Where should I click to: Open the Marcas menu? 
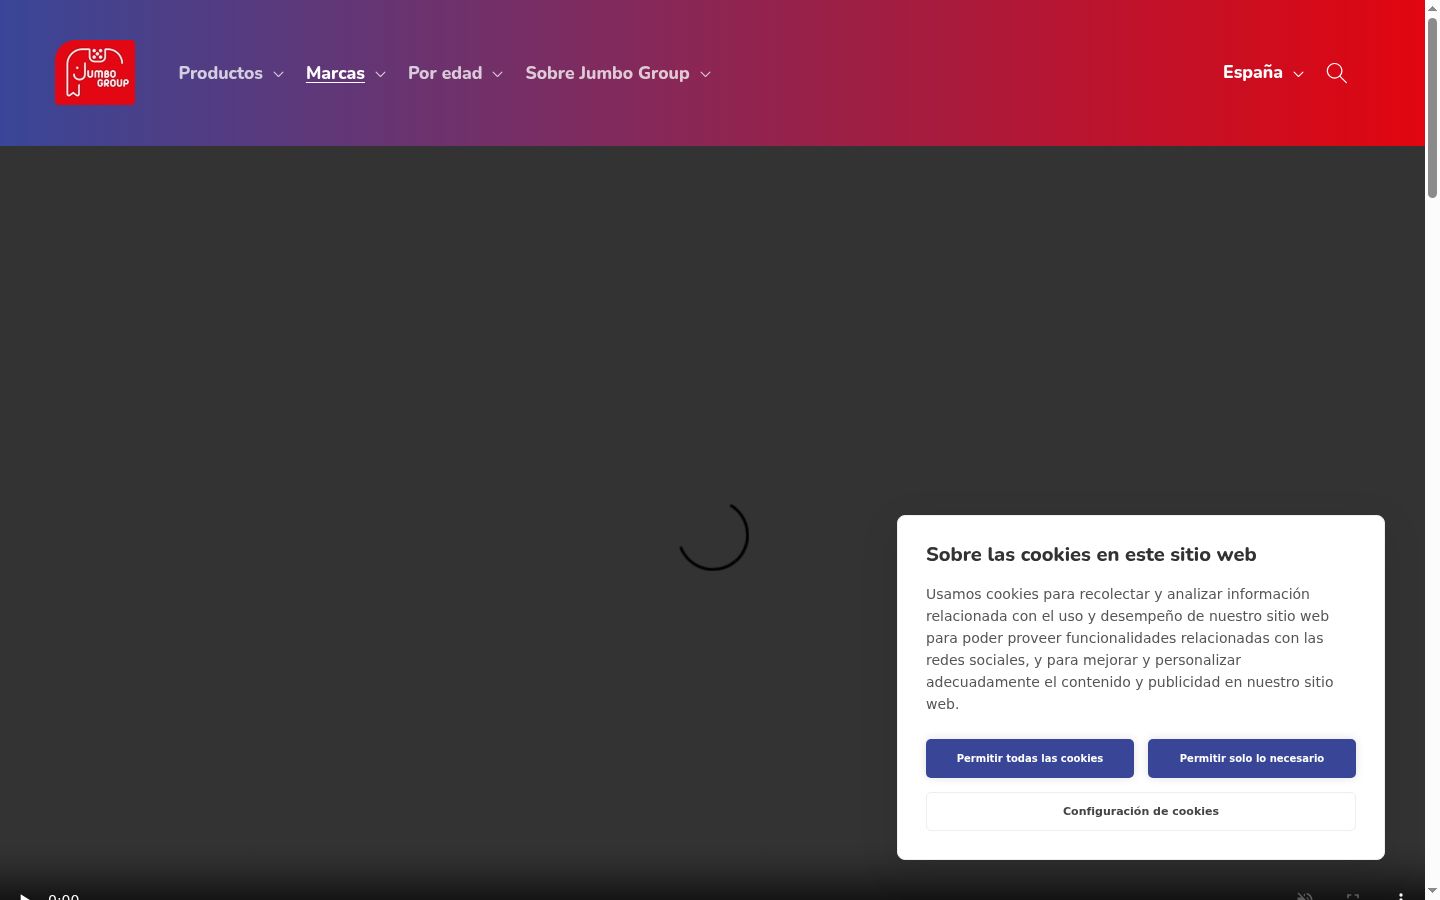tap(335, 73)
